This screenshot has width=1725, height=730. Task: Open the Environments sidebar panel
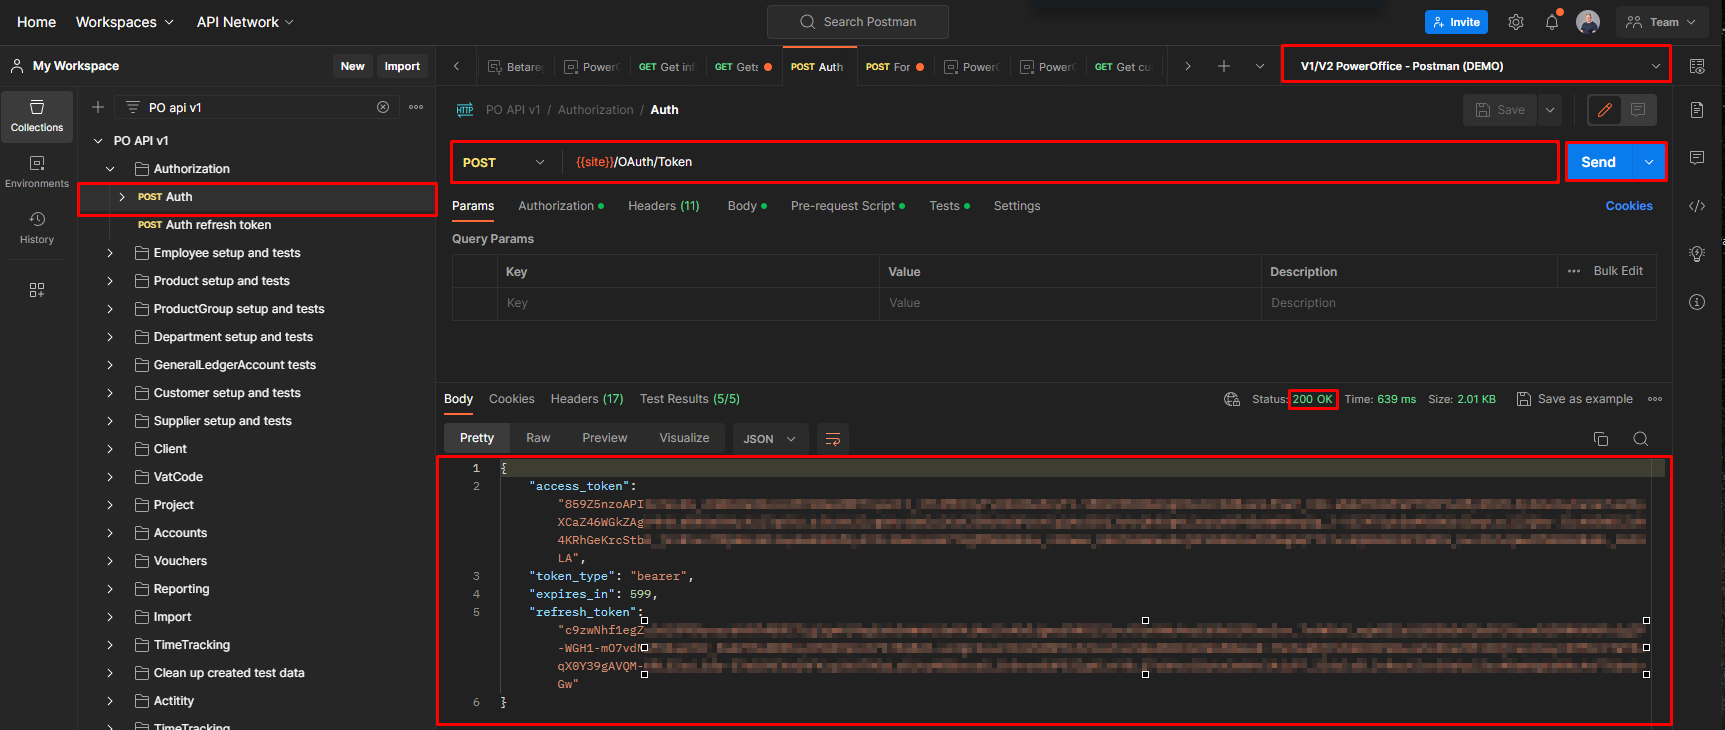click(x=37, y=171)
